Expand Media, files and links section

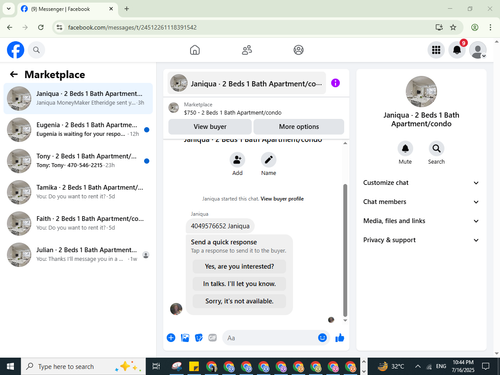(x=421, y=221)
